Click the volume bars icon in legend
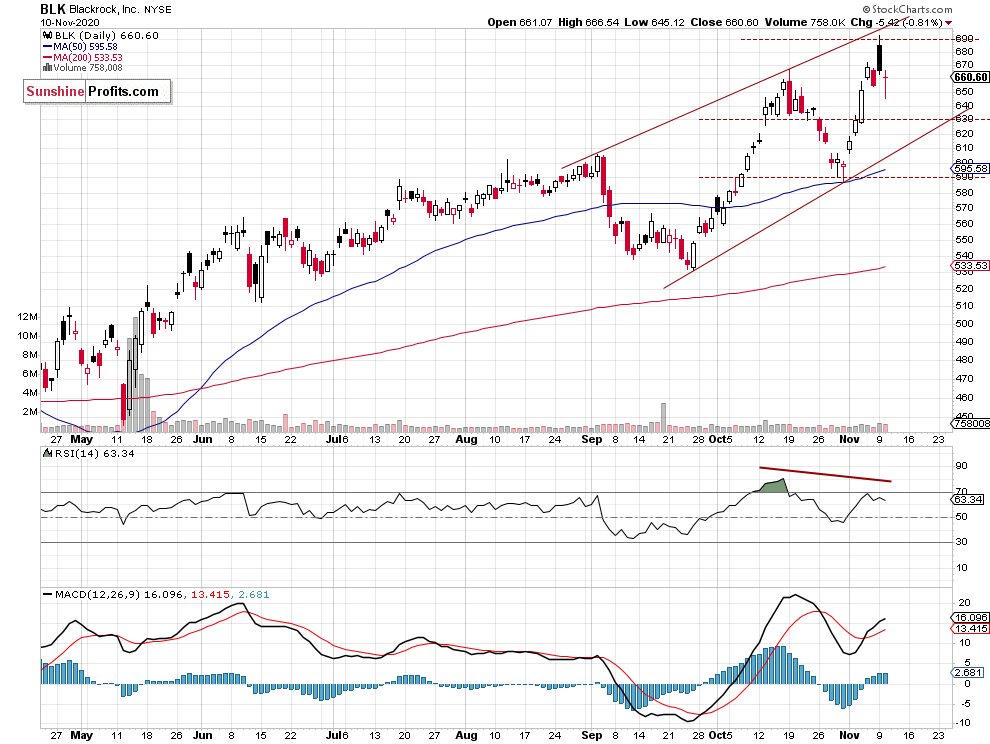This screenshot has width=990, height=744. [x=47, y=68]
